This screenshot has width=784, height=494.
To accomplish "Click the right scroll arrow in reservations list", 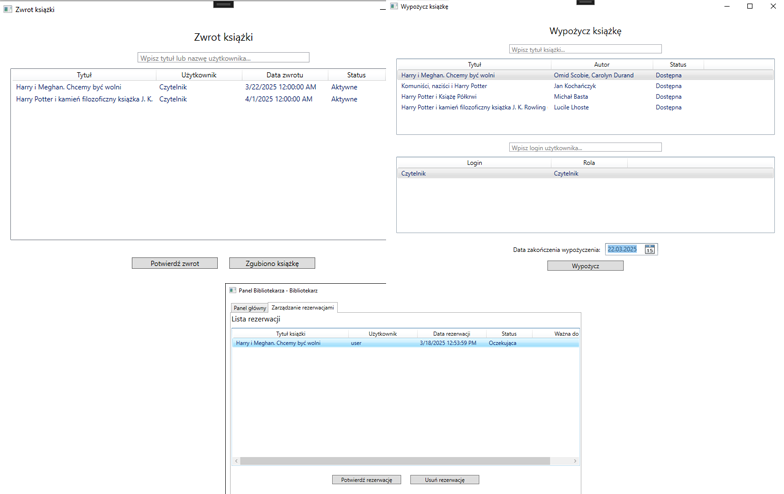I will (x=575, y=461).
